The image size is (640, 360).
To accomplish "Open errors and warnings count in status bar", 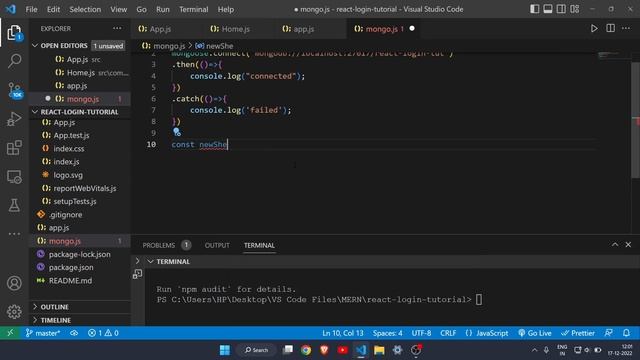I will click(x=103, y=333).
